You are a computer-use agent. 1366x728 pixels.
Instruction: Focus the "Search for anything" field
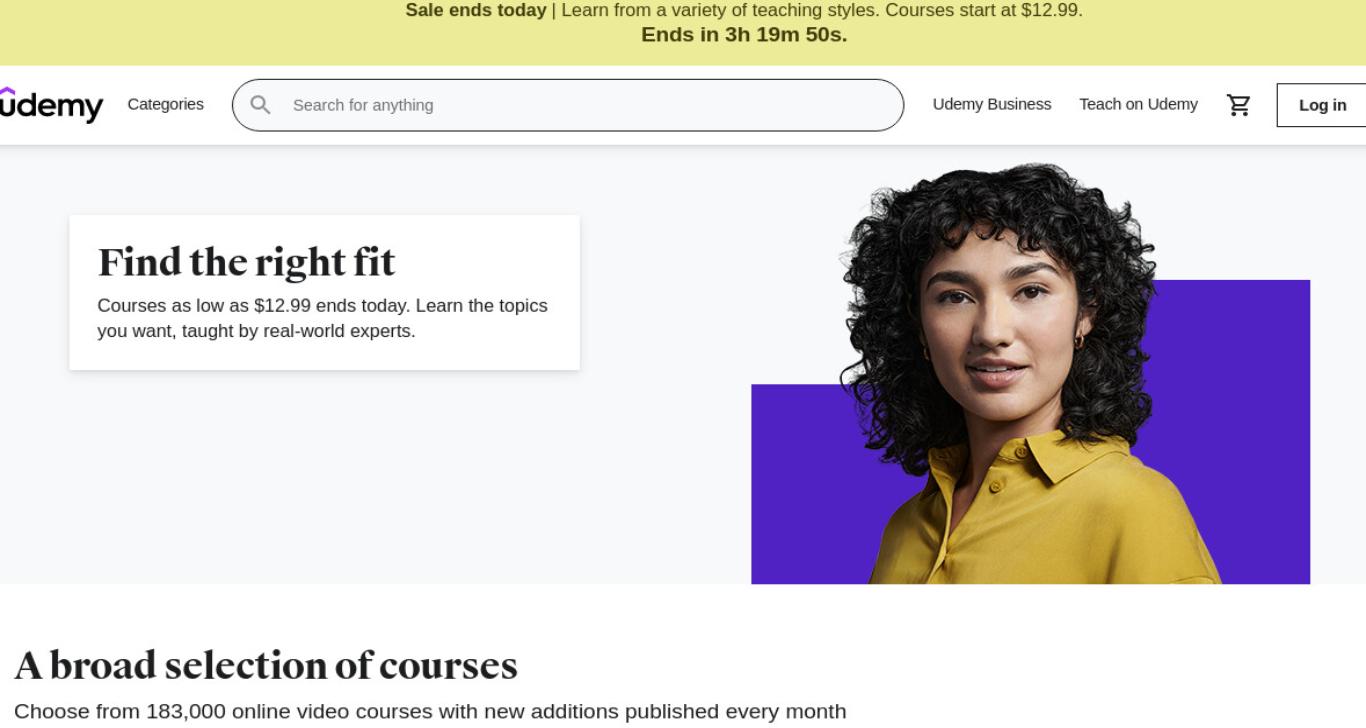pyautogui.click(x=568, y=105)
